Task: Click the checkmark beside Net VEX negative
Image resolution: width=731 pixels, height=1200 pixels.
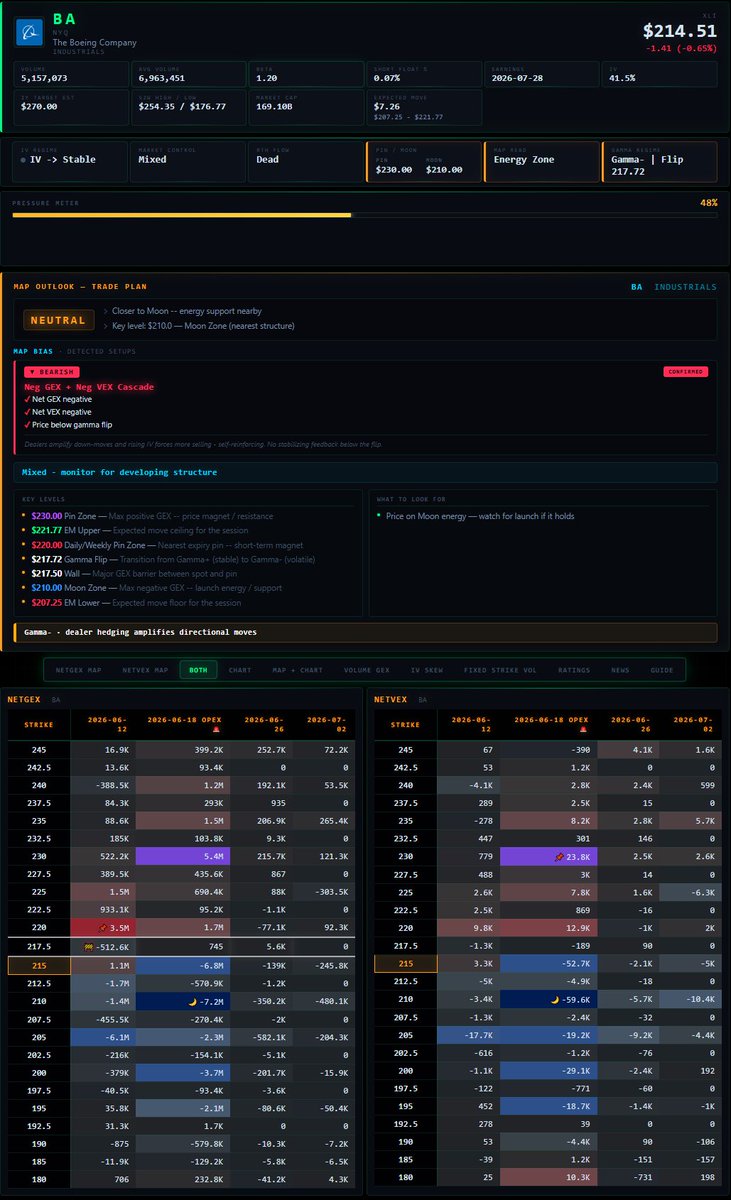Action: (x=27, y=411)
